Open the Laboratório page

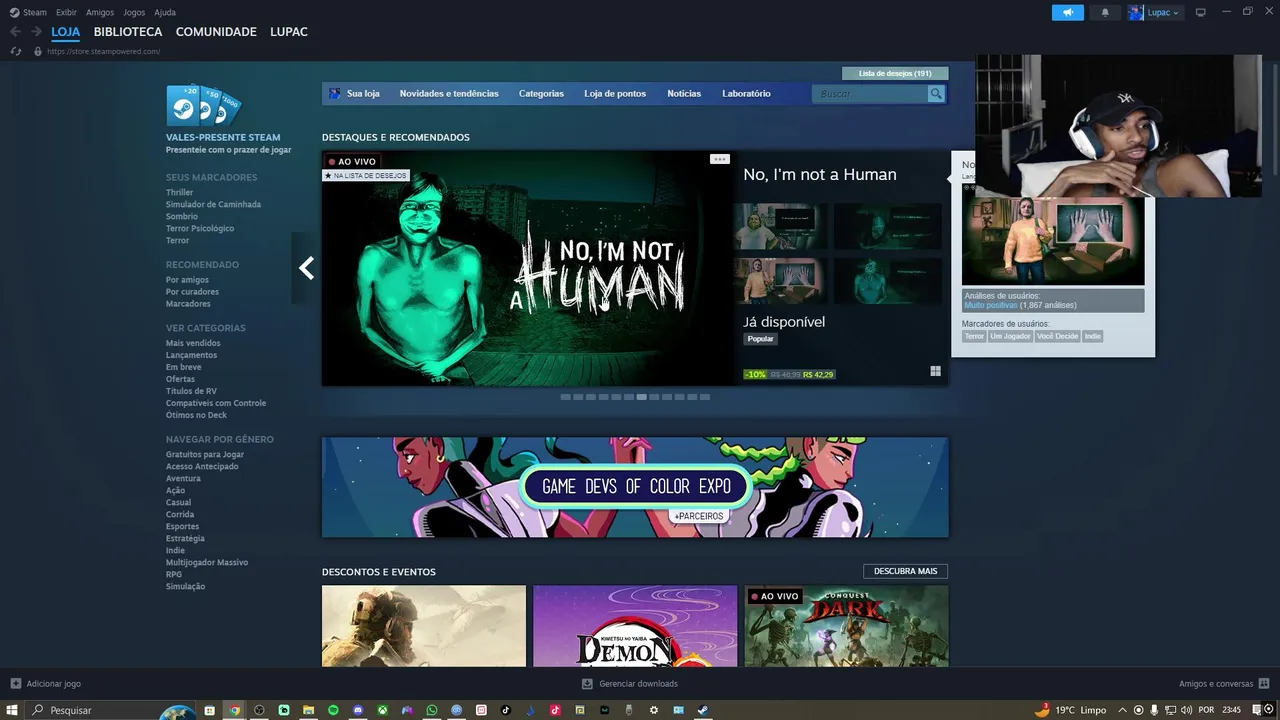pyautogui.click(x=746, y=93)
